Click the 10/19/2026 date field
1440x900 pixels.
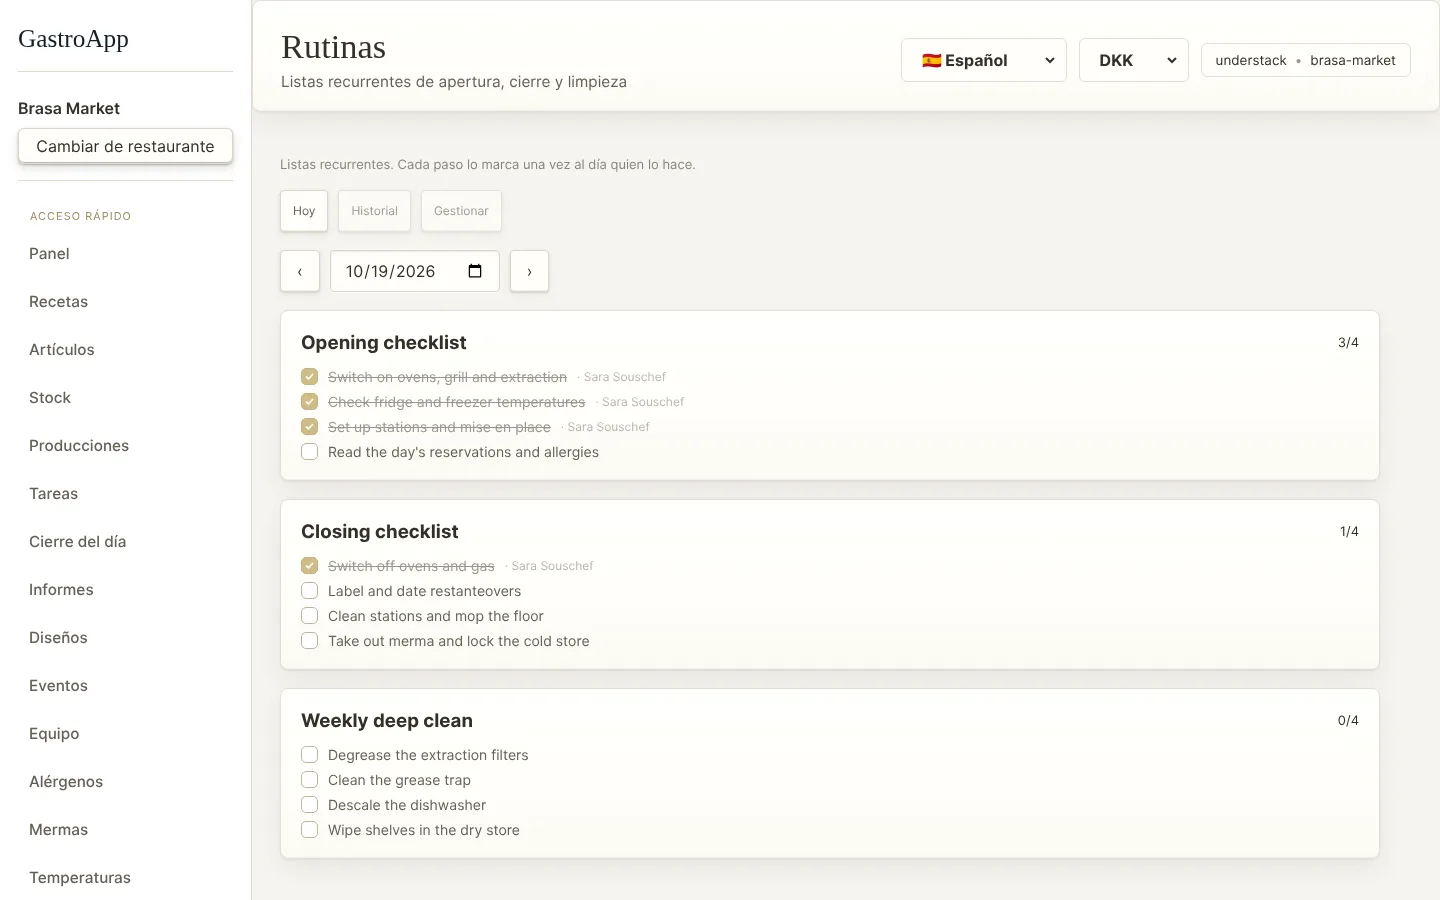pos(415,271)
